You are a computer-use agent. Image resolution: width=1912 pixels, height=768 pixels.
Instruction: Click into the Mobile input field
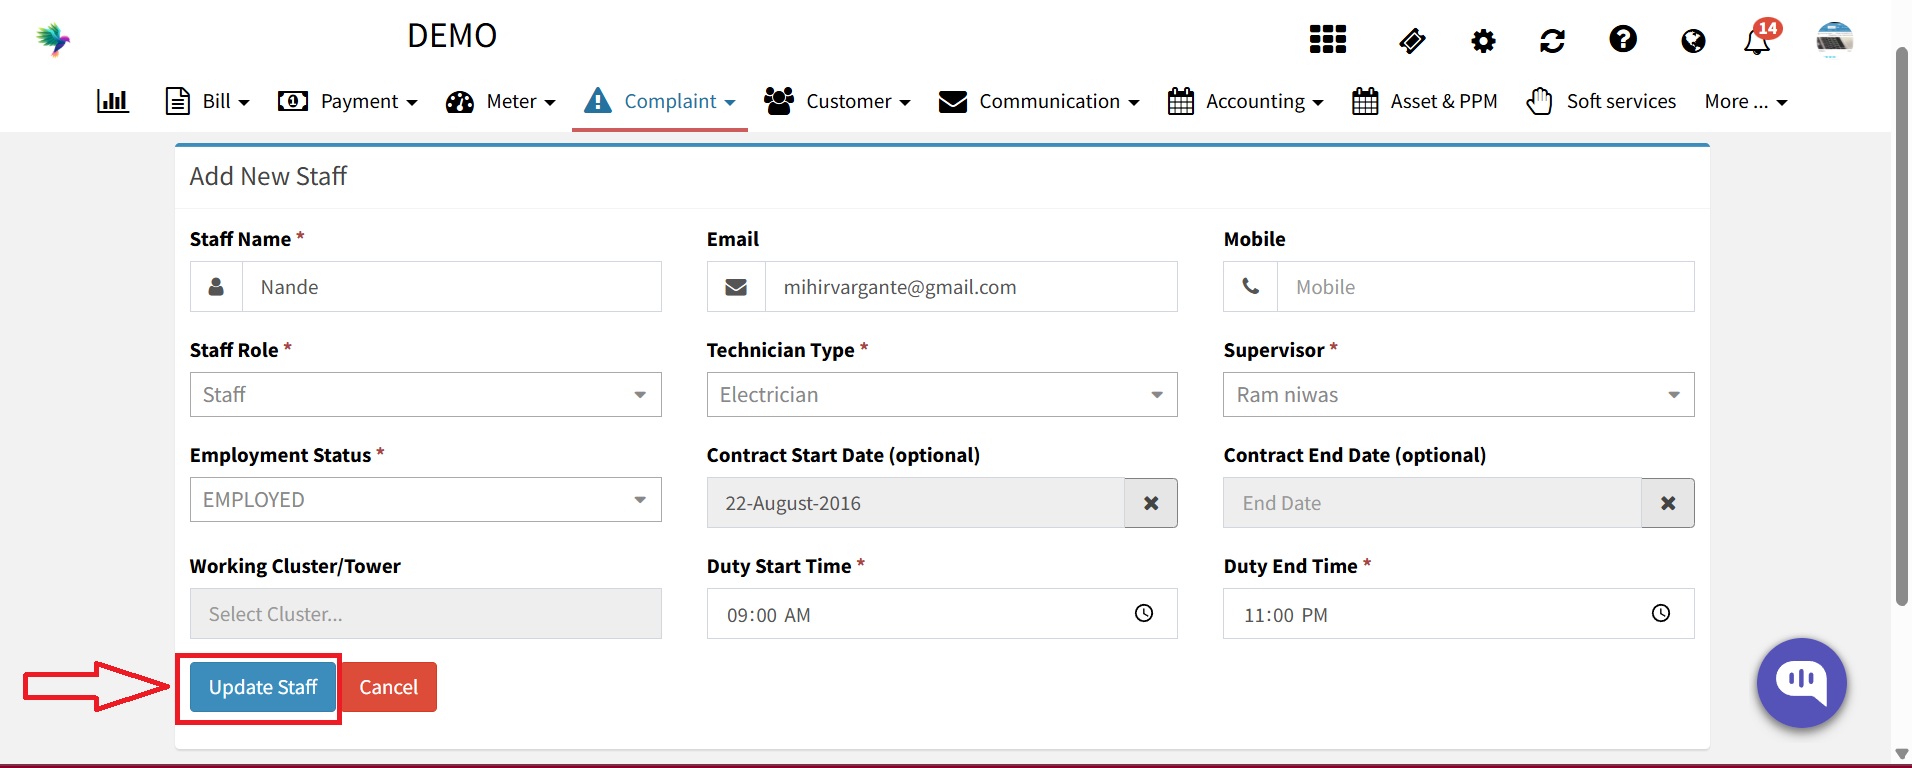click(1484, 287)
